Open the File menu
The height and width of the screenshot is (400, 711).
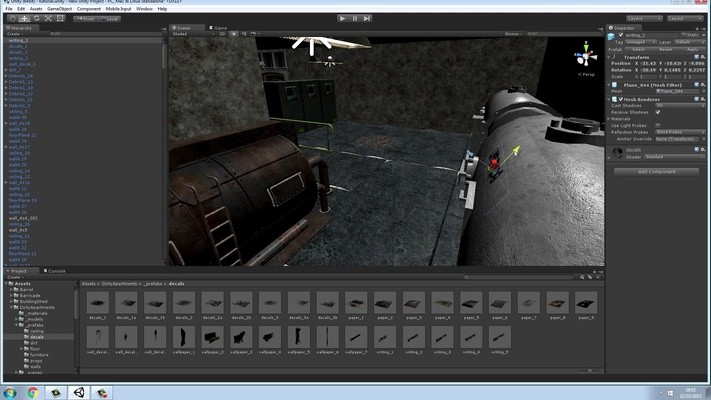coord(9,9)
